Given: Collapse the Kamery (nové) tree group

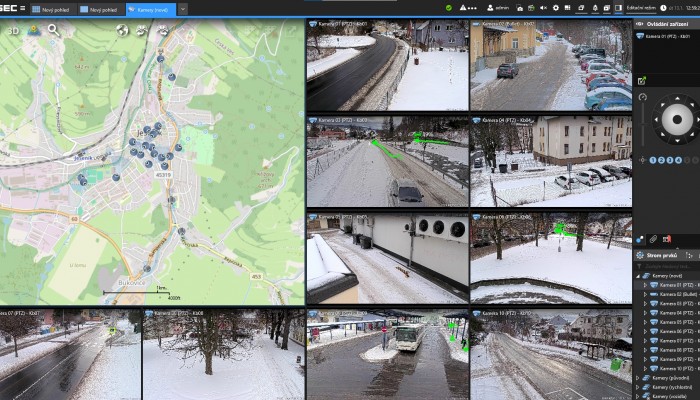Looking at the screenshot, I should (639, 275).
